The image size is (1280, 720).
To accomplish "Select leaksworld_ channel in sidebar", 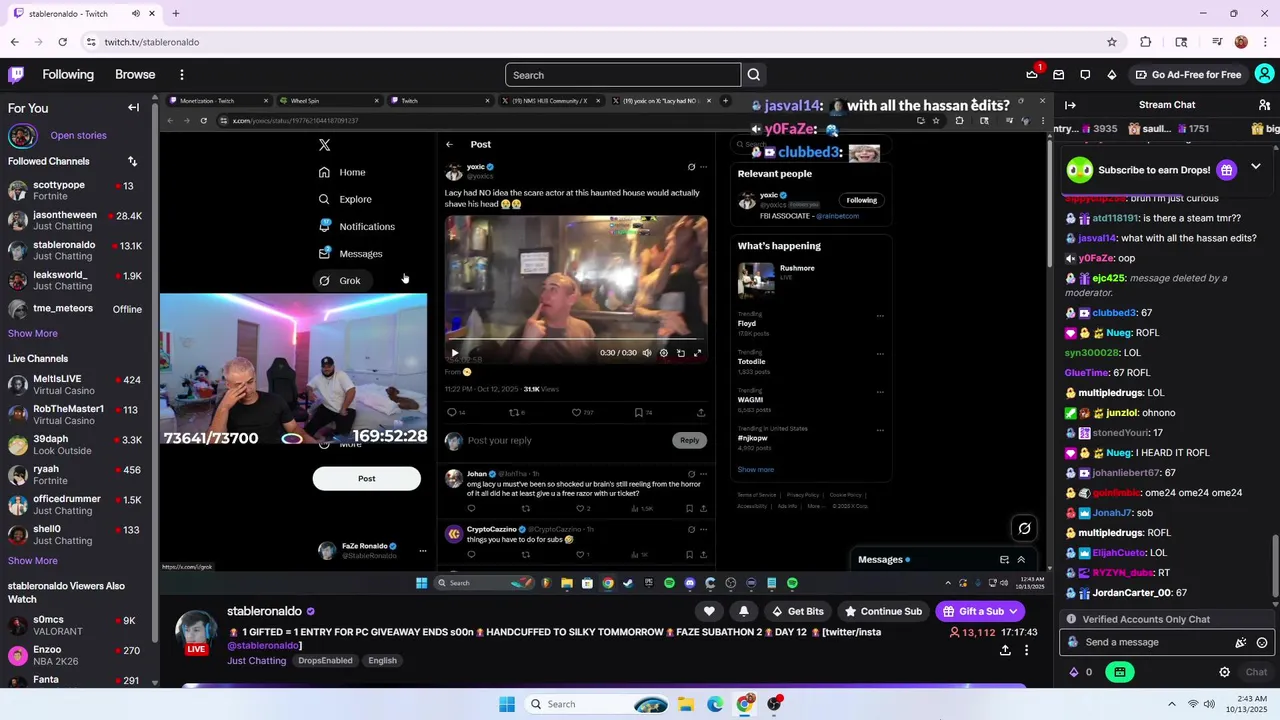I will [x=76, y=281].
